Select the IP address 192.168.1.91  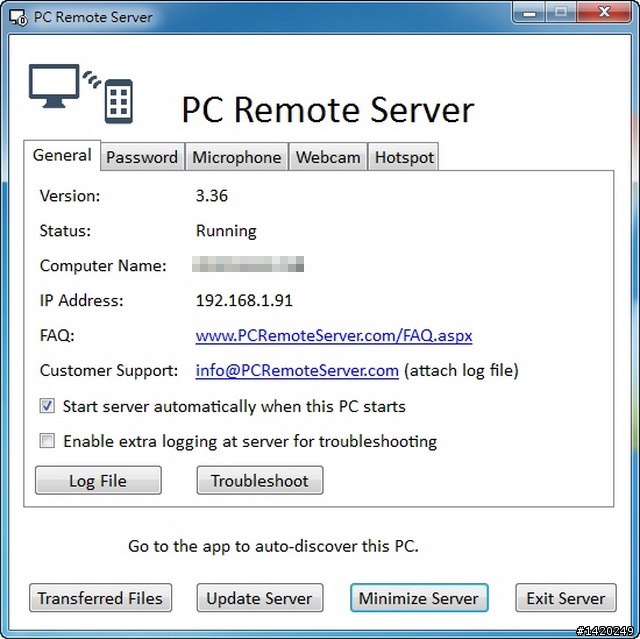tap(244, 301)
